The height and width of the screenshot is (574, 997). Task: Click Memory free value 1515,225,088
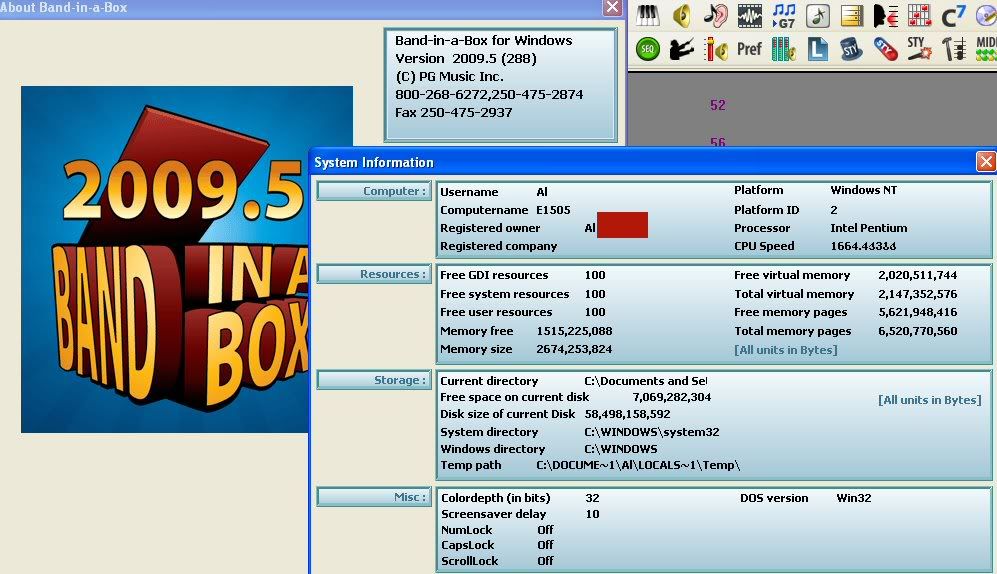pyautogui.click(x=574, y=331)
